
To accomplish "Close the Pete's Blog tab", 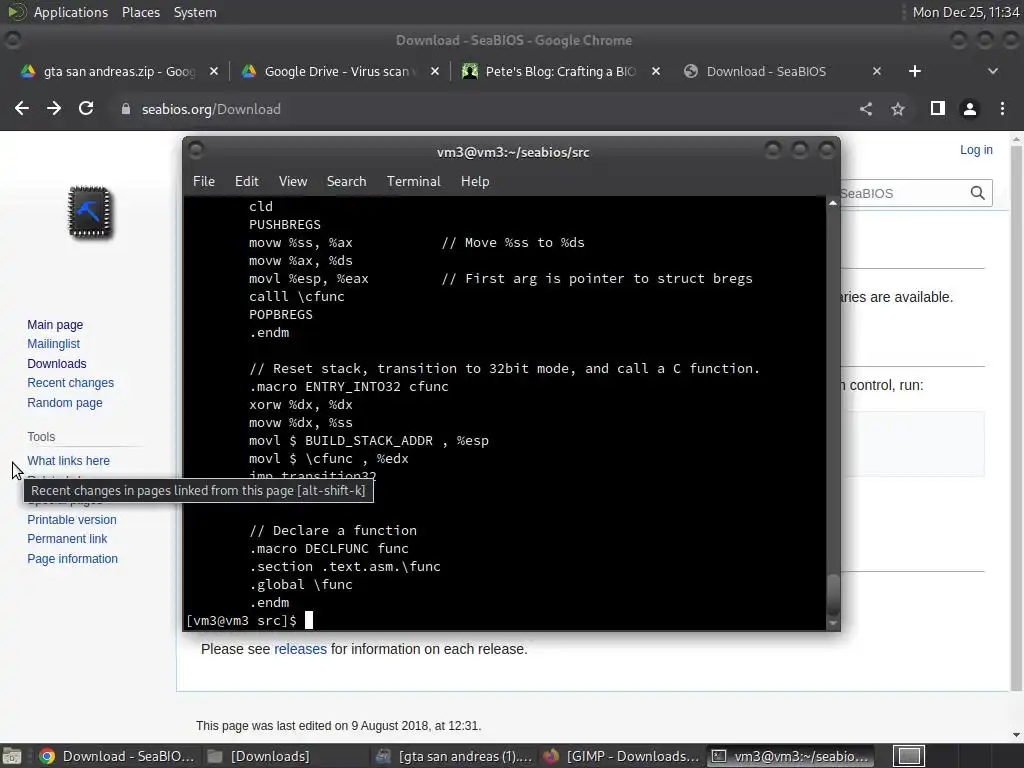I will (x=656, y=71).
